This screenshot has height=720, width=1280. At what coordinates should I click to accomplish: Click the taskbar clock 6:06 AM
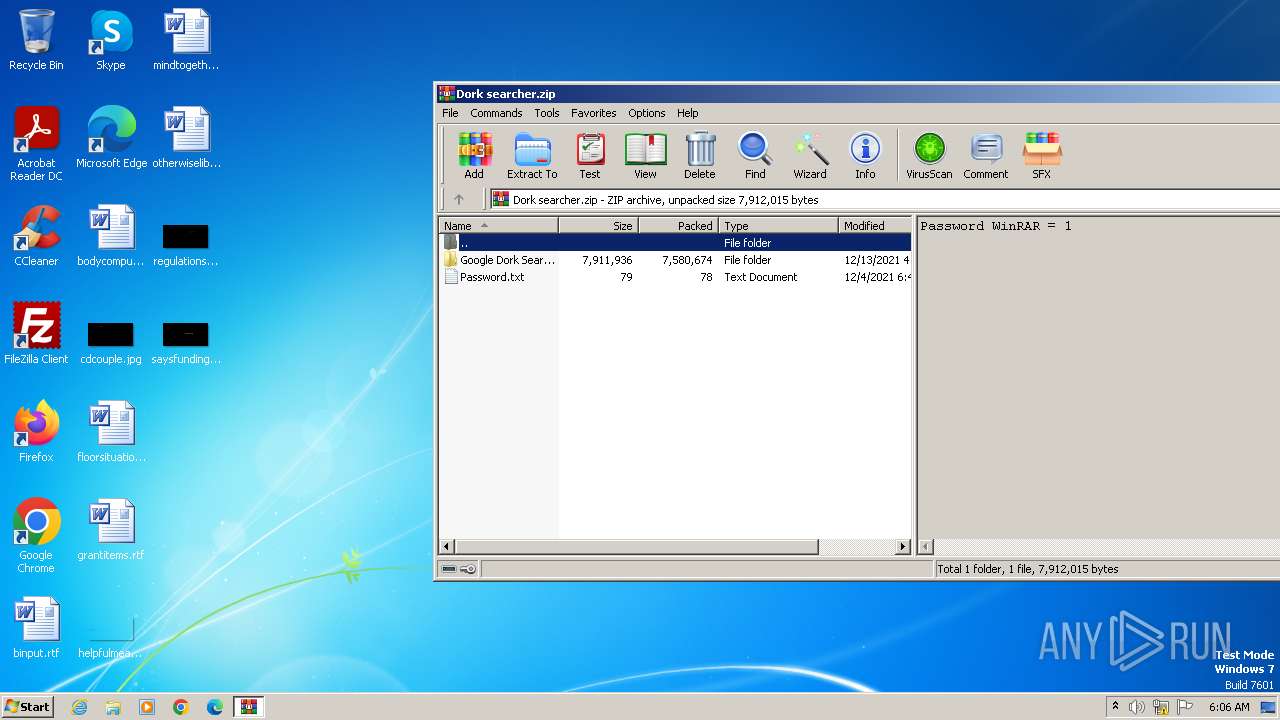pyautogui.click(x=1229, y=707)
